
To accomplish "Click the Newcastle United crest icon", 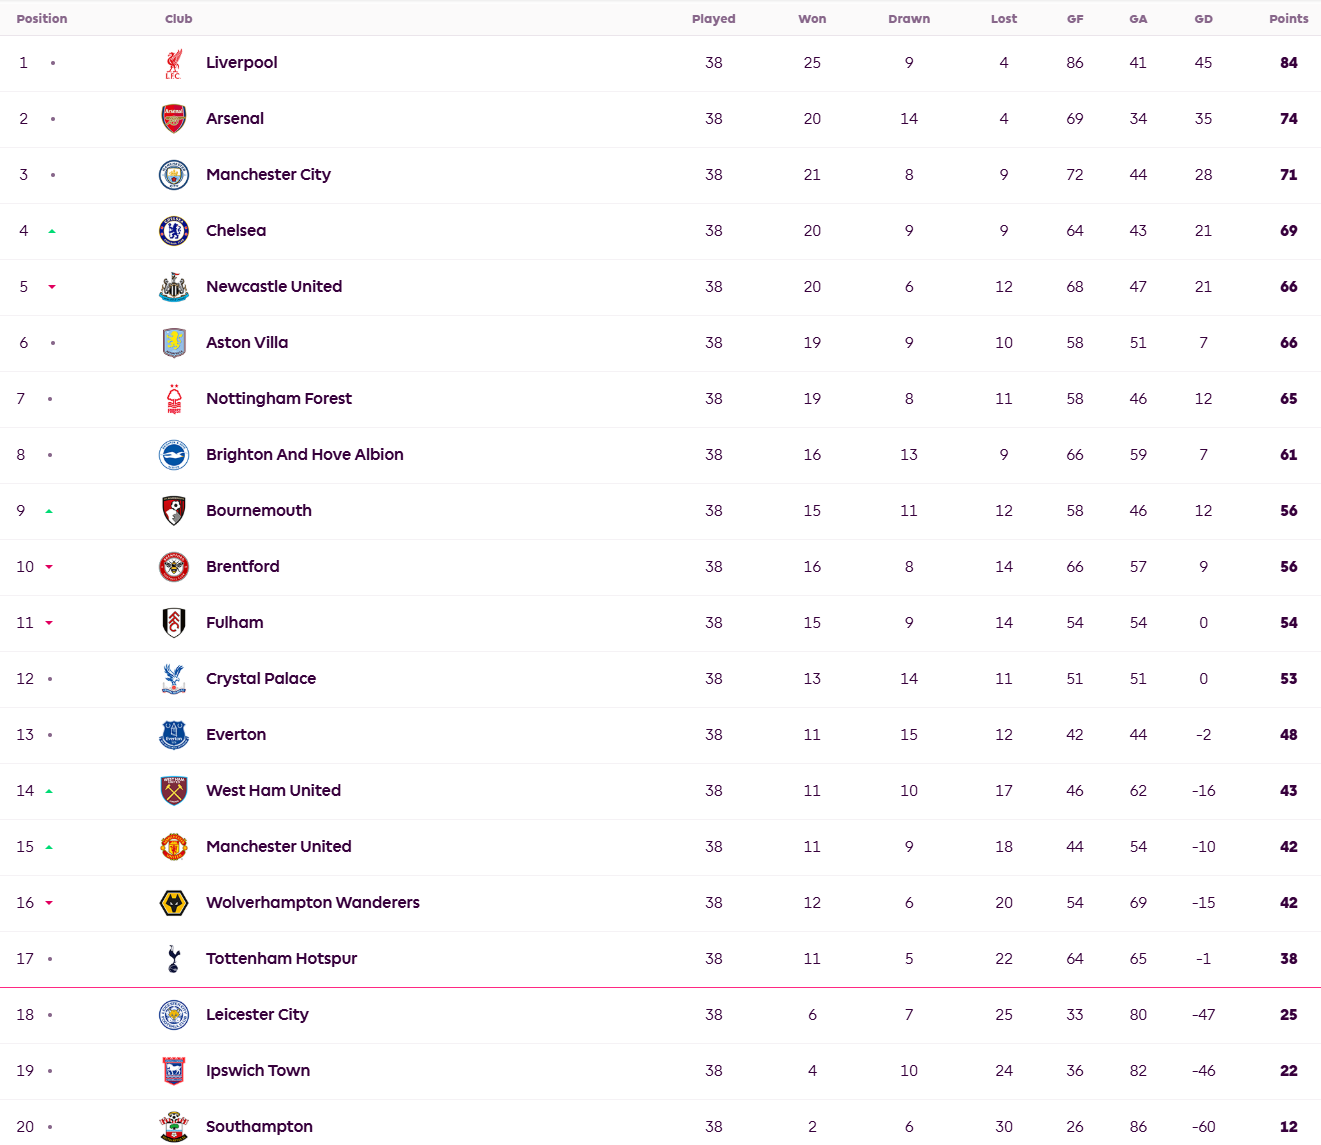I will 174,287.
